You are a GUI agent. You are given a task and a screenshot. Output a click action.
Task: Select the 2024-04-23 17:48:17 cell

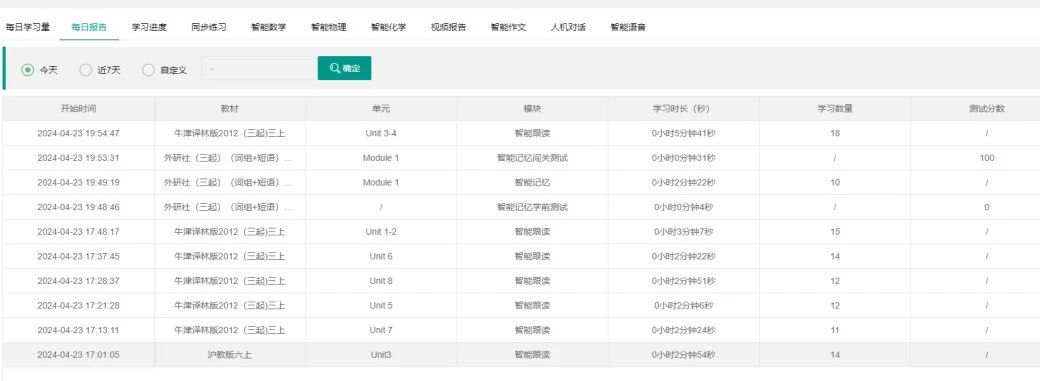point(78,232)
